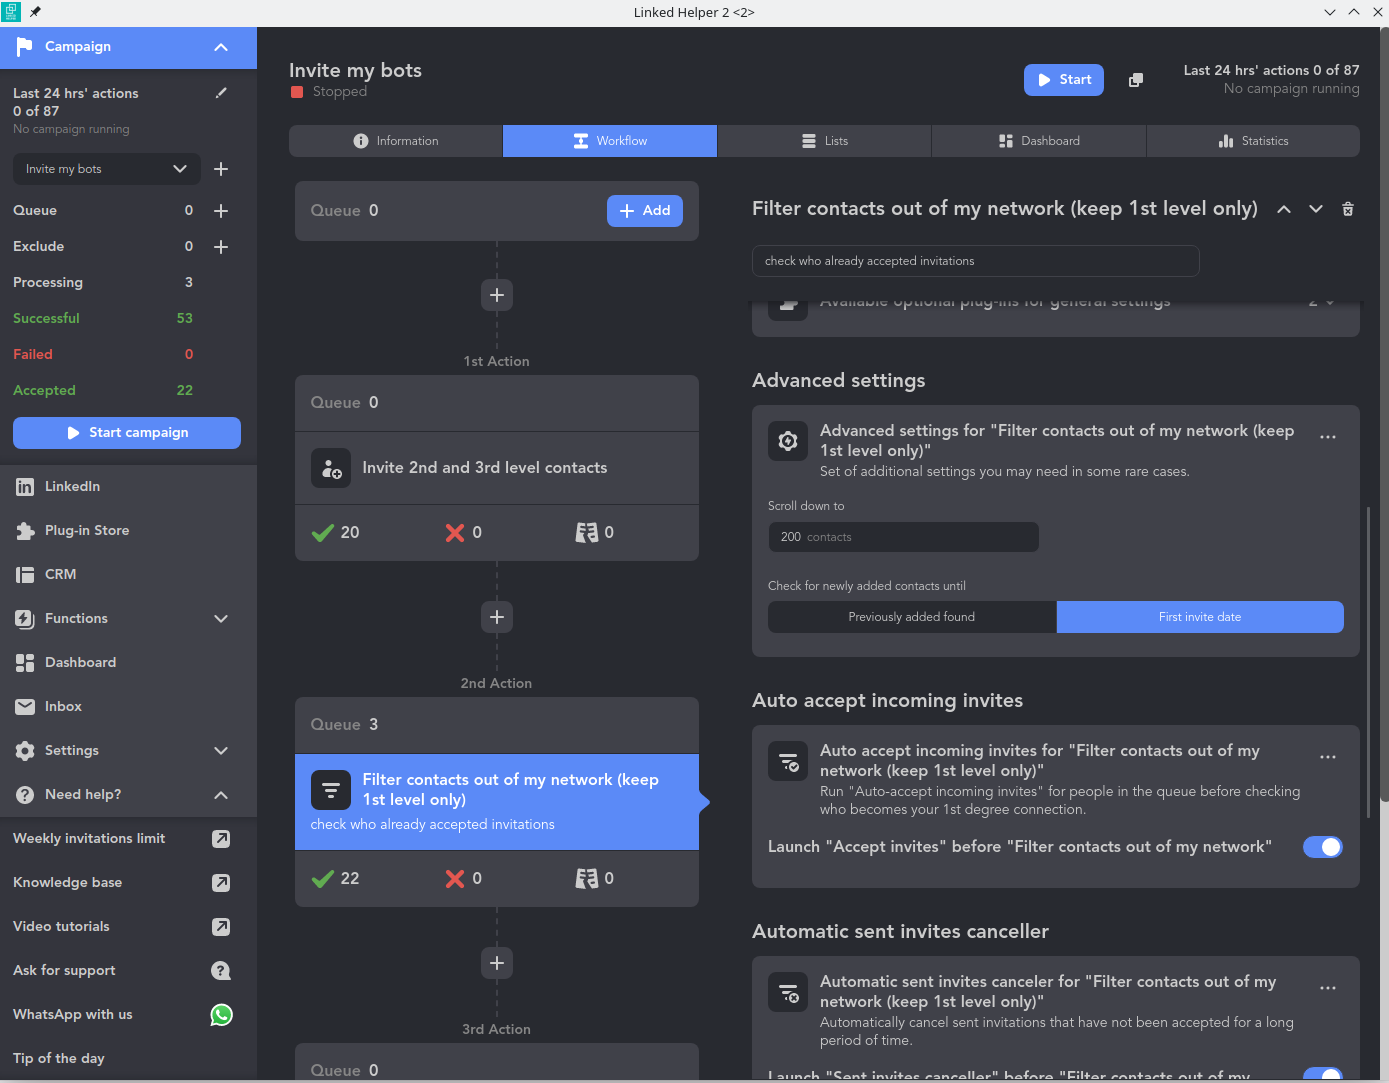Click the Start button at top

(x=1064, y=80)
